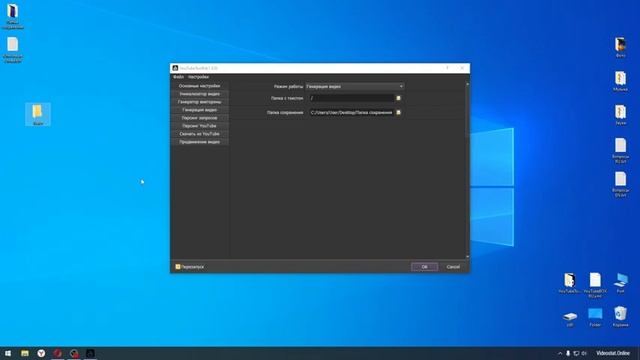The image size is (640, 360).
Task: Open File Explorer from the taskbar
Action: tap(25, 353)
